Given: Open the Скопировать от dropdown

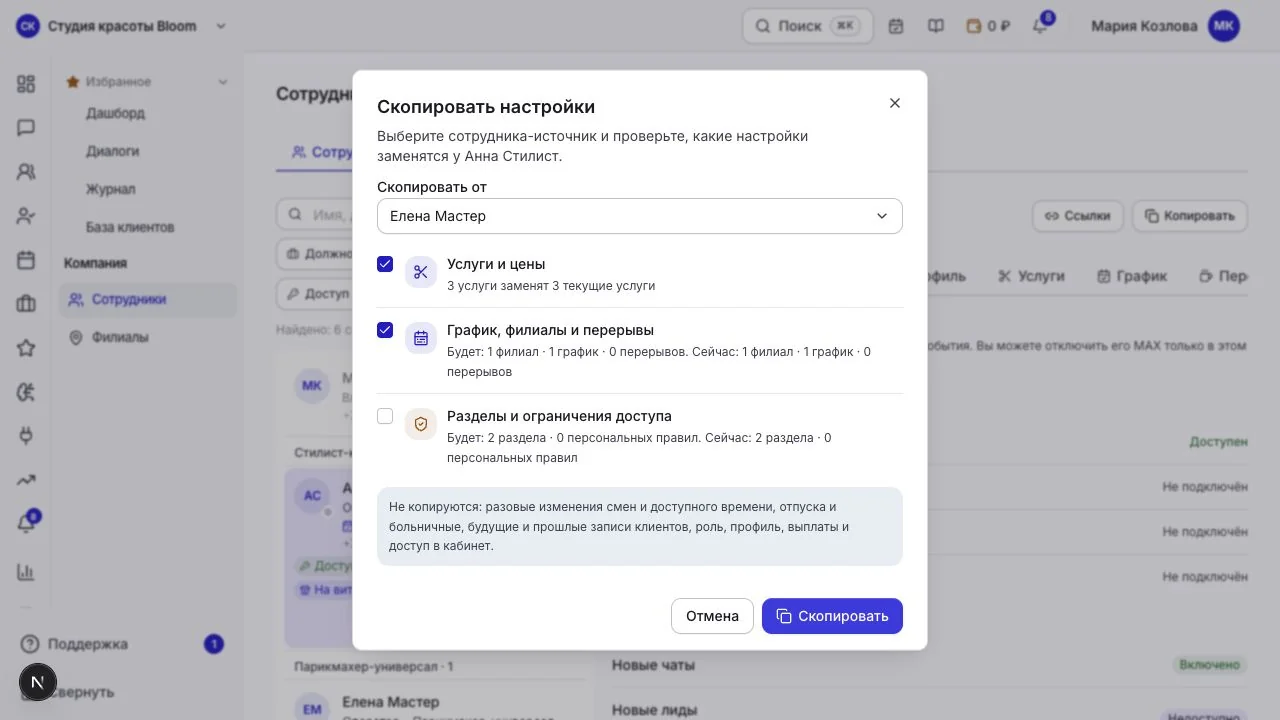Looking at the screenshot, I should (x=640, y=216).
